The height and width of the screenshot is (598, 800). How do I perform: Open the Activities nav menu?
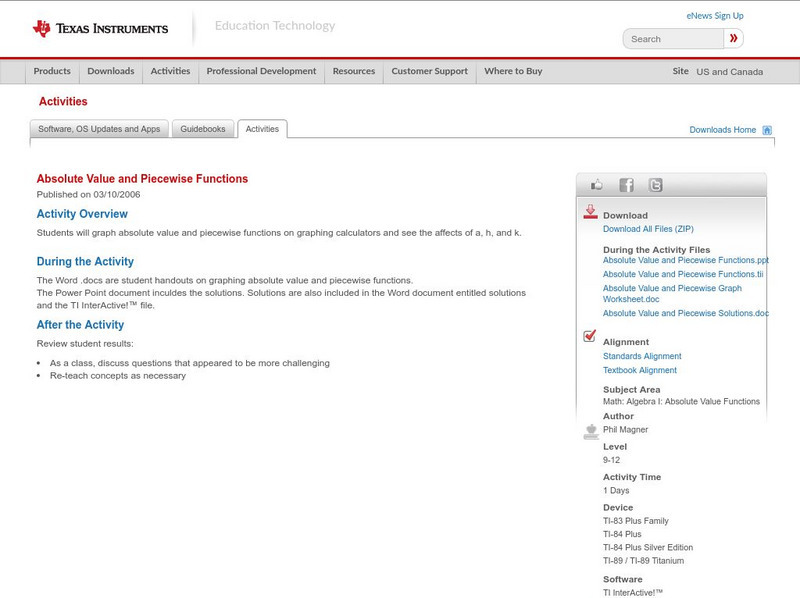(x=170, y=71)
